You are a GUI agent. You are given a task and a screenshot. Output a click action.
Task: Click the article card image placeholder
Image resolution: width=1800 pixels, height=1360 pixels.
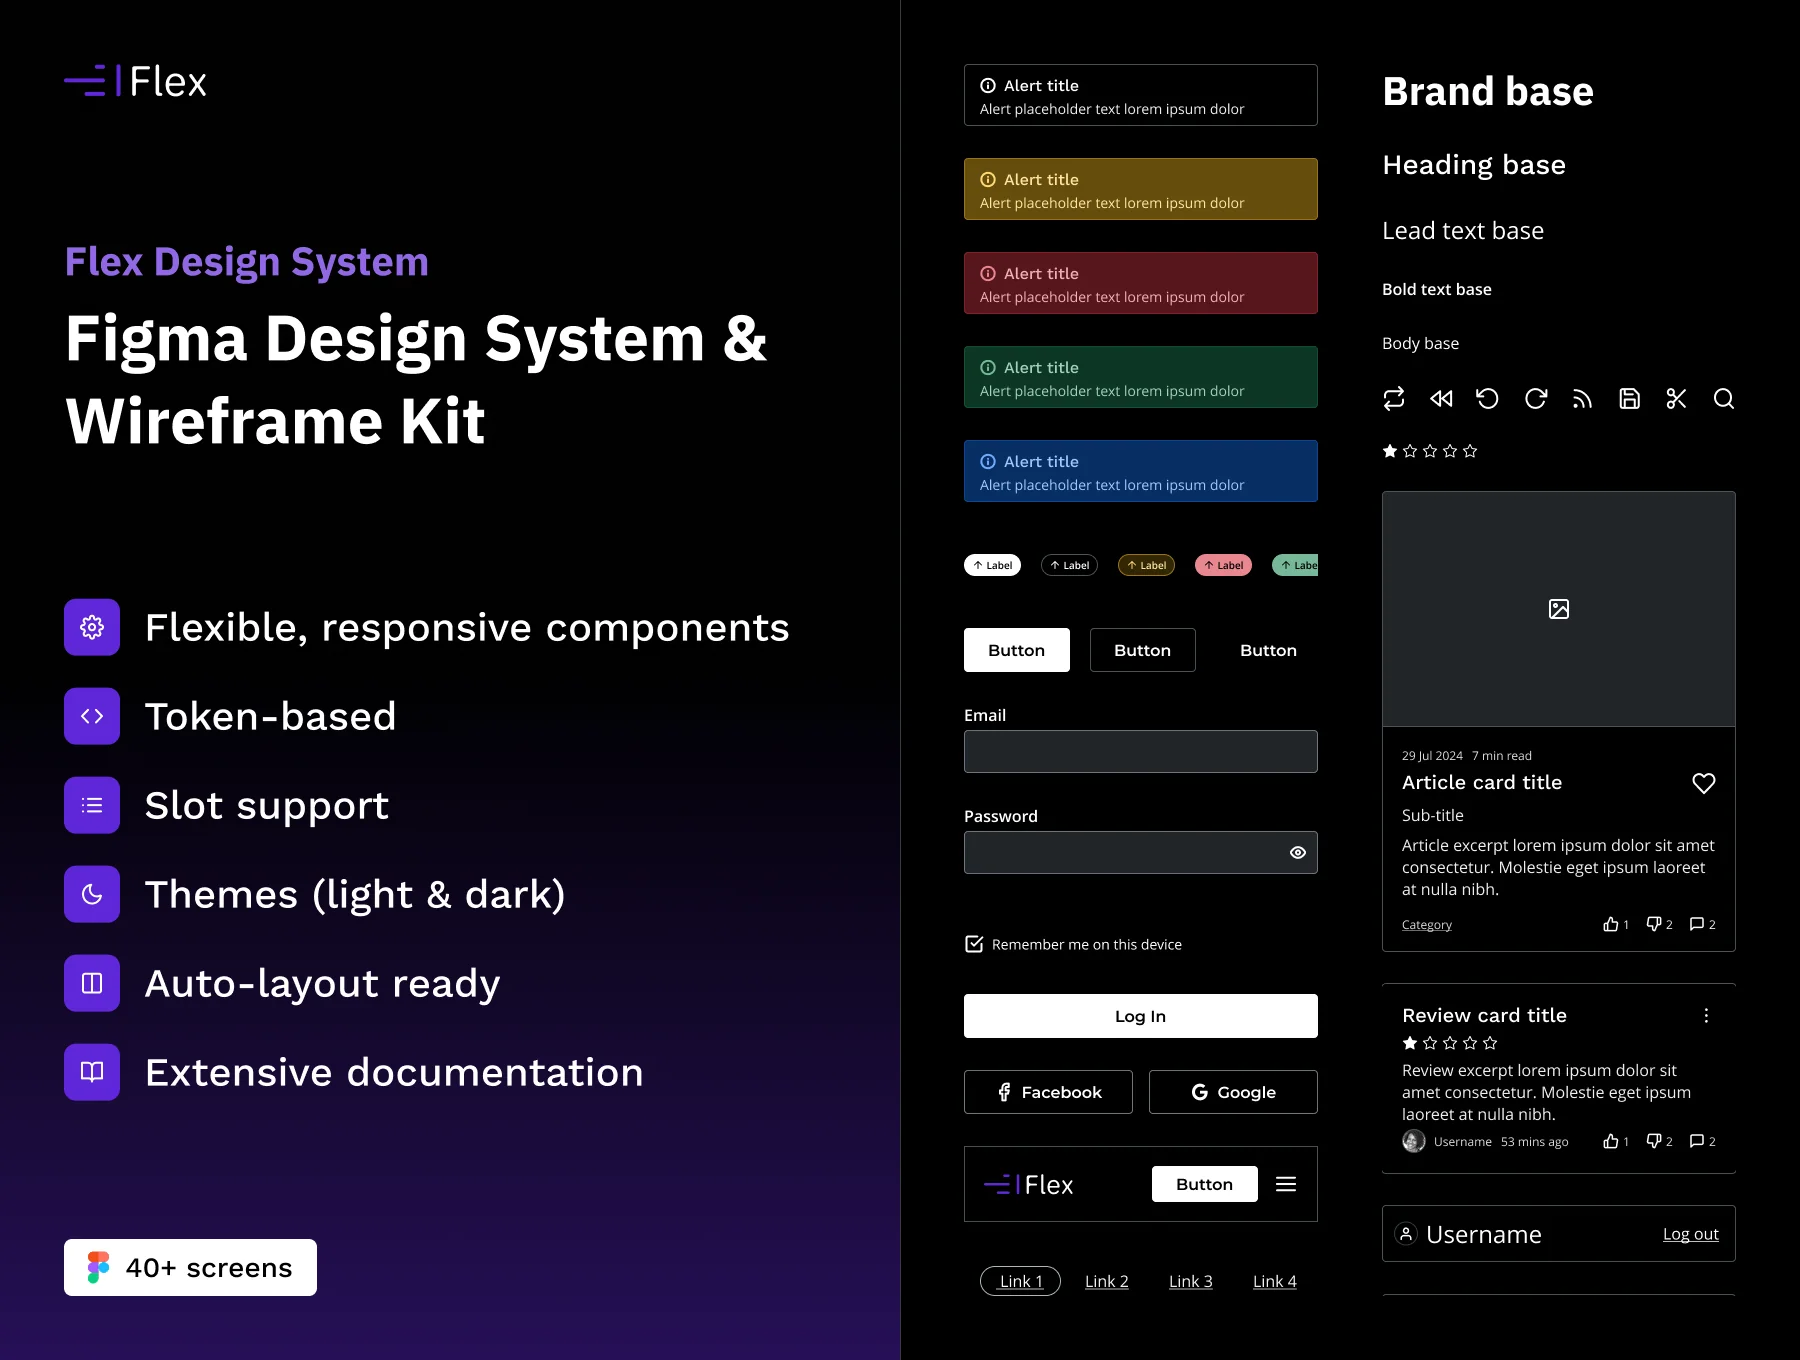pos(1559,609)
